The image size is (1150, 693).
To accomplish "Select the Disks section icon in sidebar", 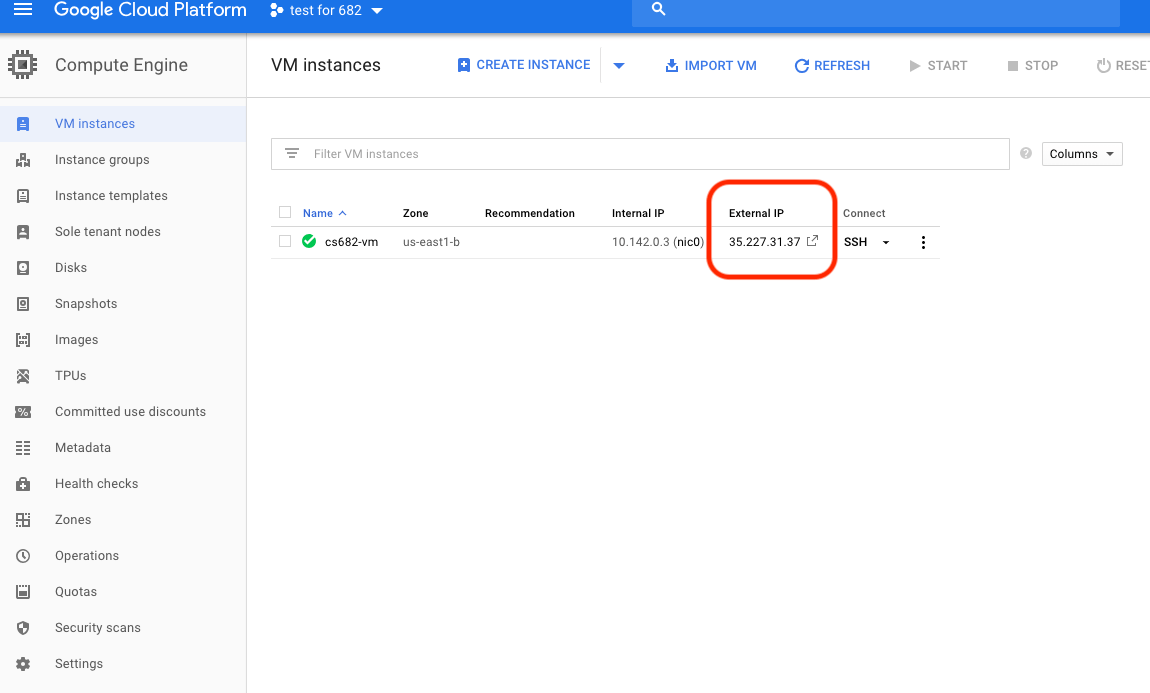I will [x=23, y=267].
